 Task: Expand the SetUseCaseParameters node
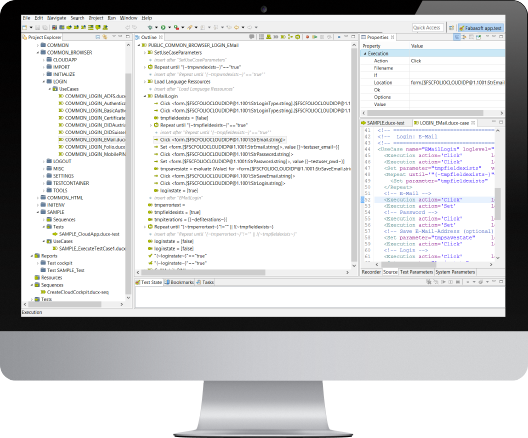tap(145, 53)
